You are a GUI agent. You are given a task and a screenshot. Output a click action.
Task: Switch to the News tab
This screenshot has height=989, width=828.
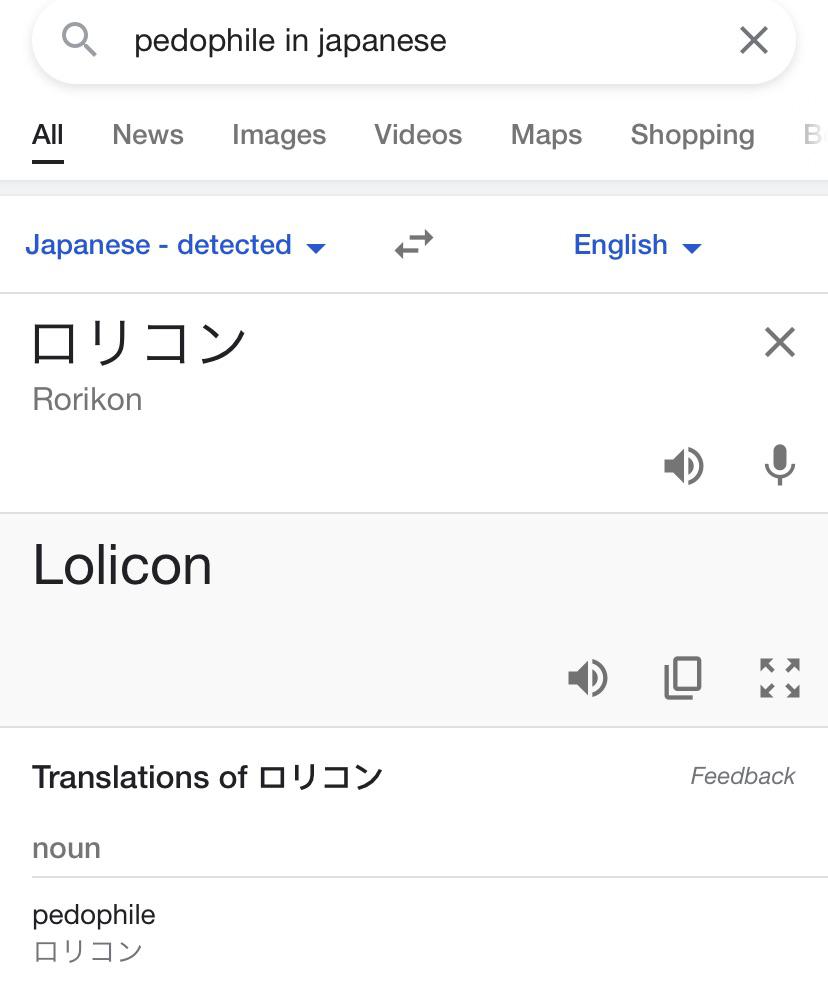[148, 134]
